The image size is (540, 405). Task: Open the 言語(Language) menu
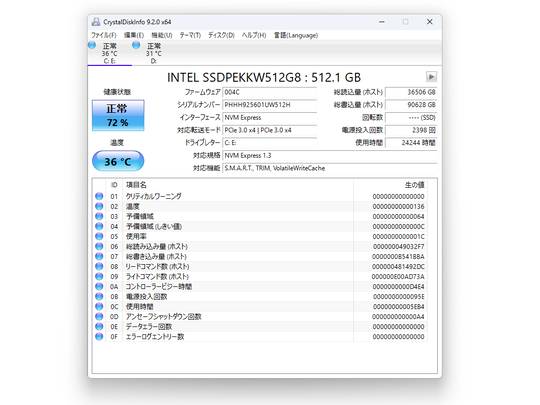[296, 35]
